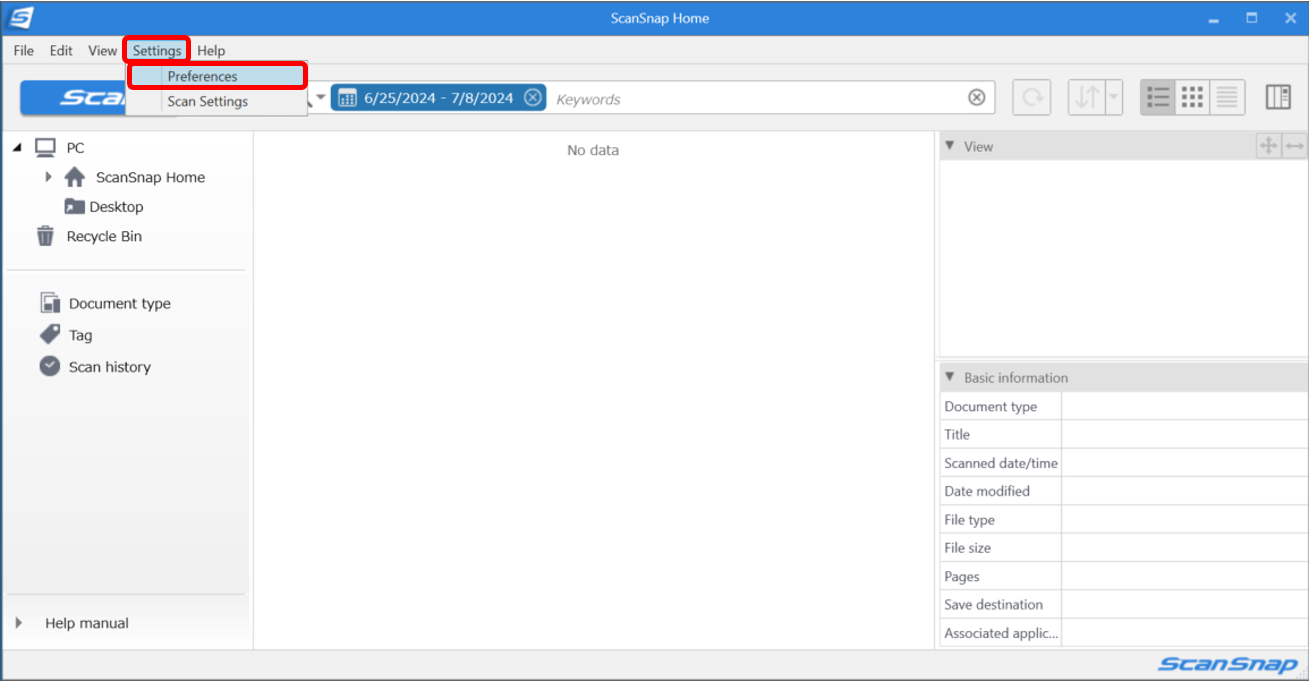Screen dimensions: 1310x681
Task: Click the Tag label in sidebar
Action: 81,335
